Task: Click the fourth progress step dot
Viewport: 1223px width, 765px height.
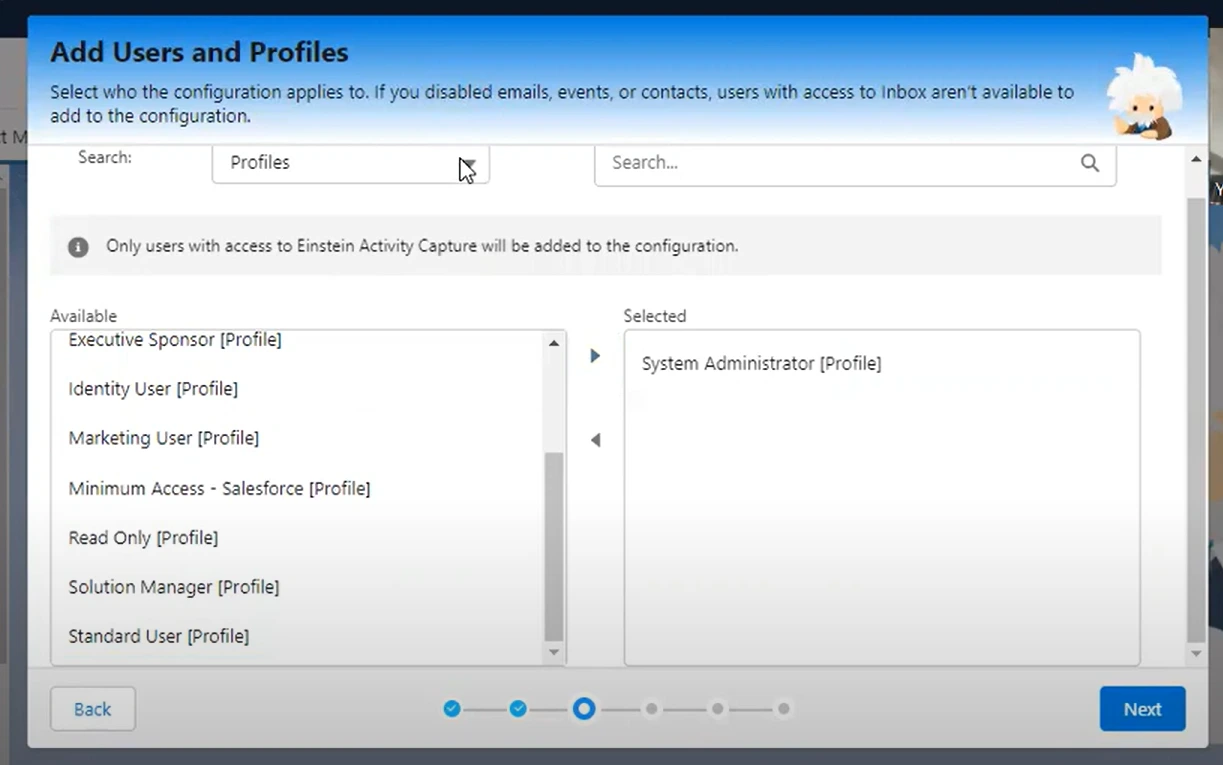Action: [x=651, y=708]
